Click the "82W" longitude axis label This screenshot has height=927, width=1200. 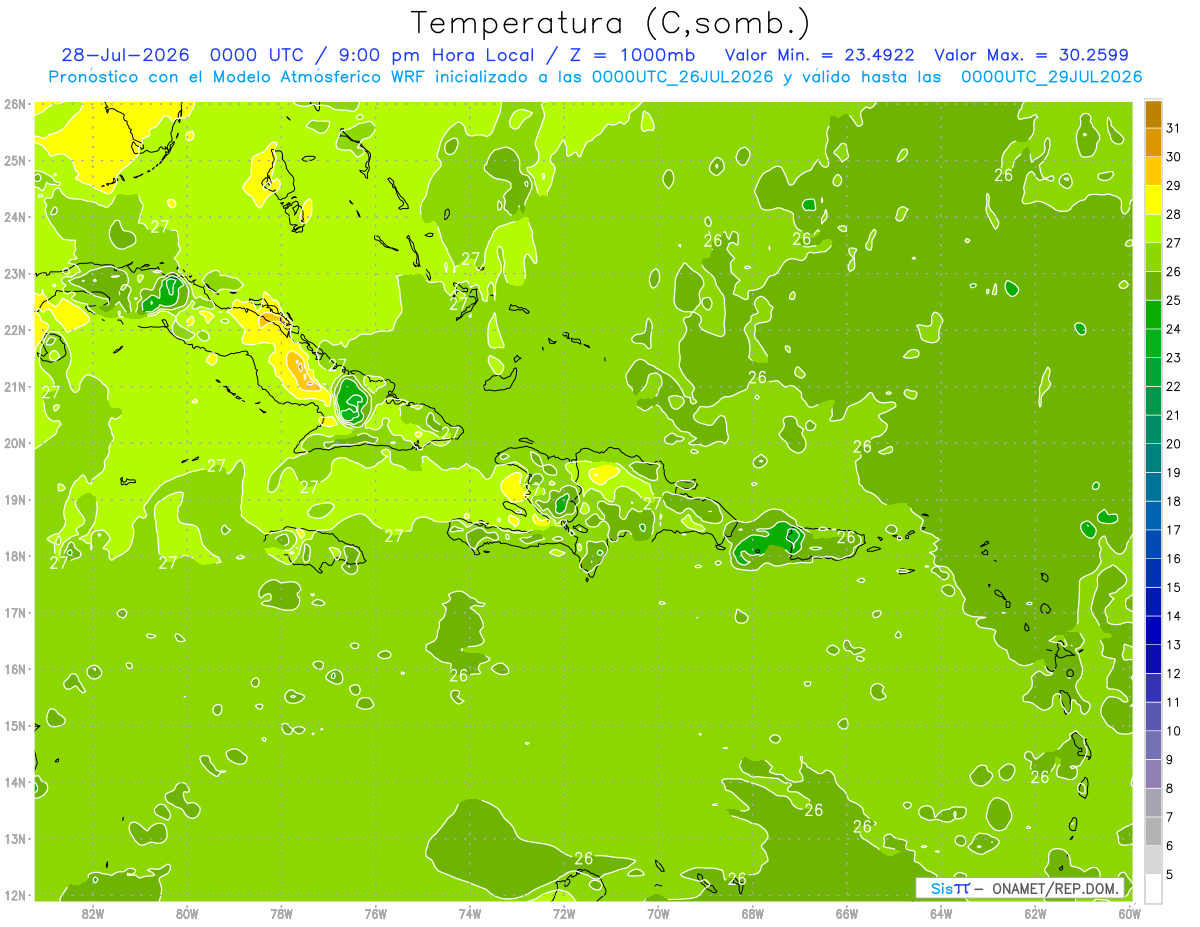[93, 913]
